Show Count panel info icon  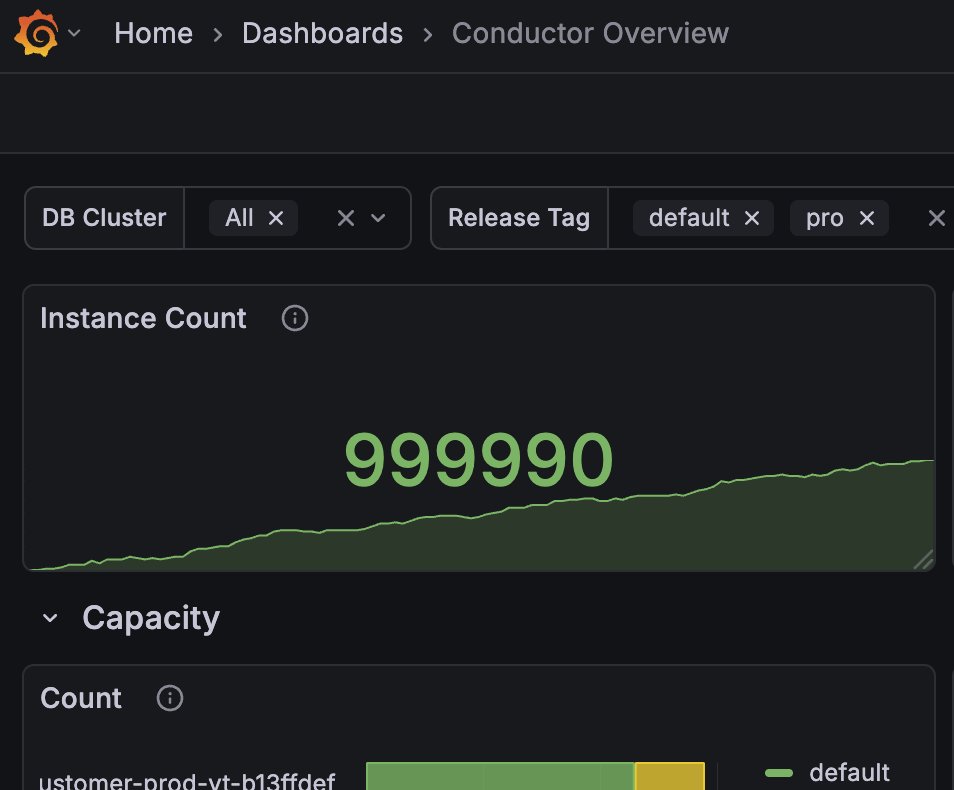170,698
